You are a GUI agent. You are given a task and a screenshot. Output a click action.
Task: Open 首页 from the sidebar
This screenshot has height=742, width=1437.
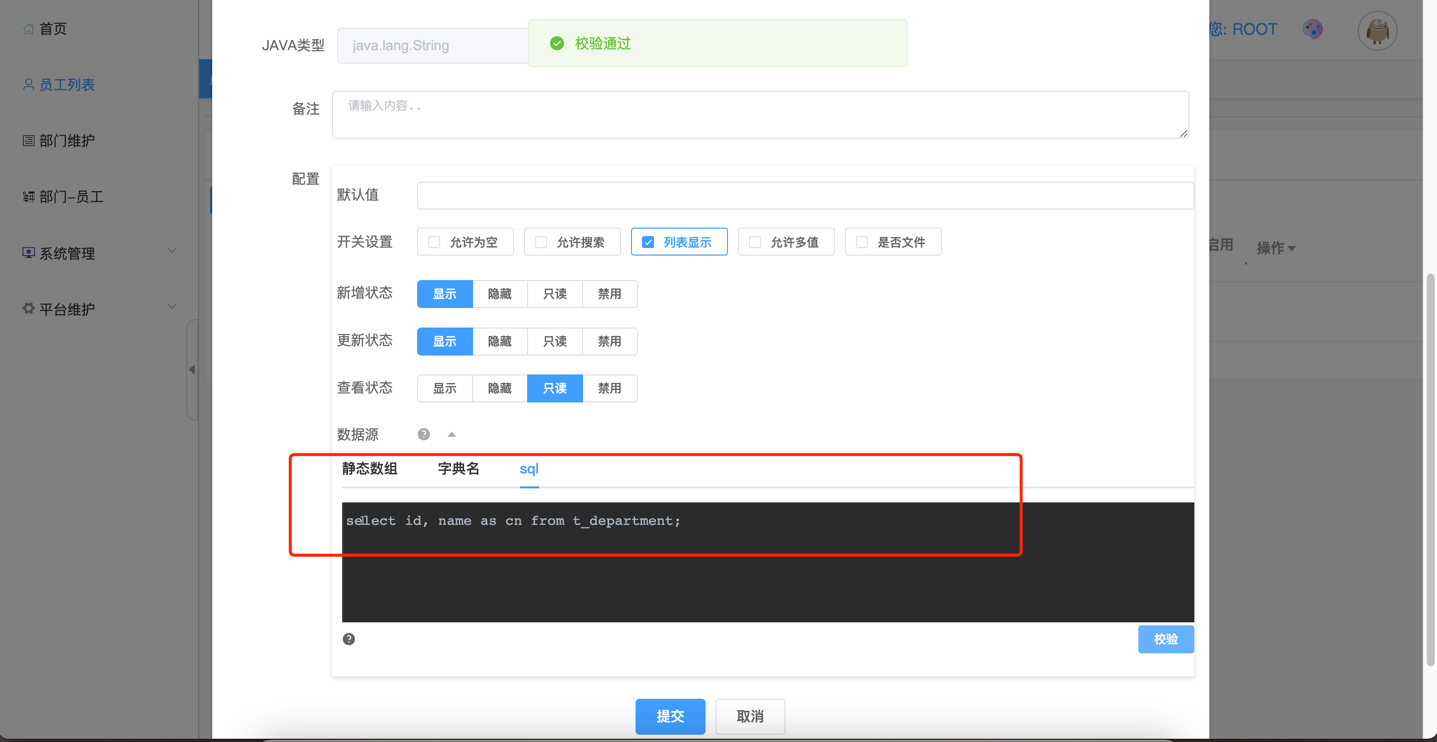[x=52, y=29]
